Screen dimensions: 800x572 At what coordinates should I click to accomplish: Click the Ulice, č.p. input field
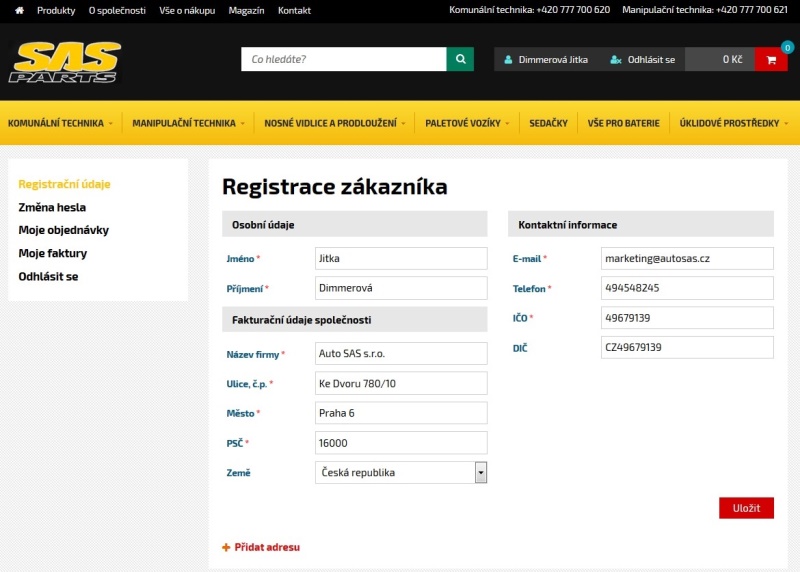(x=401, y=384)
